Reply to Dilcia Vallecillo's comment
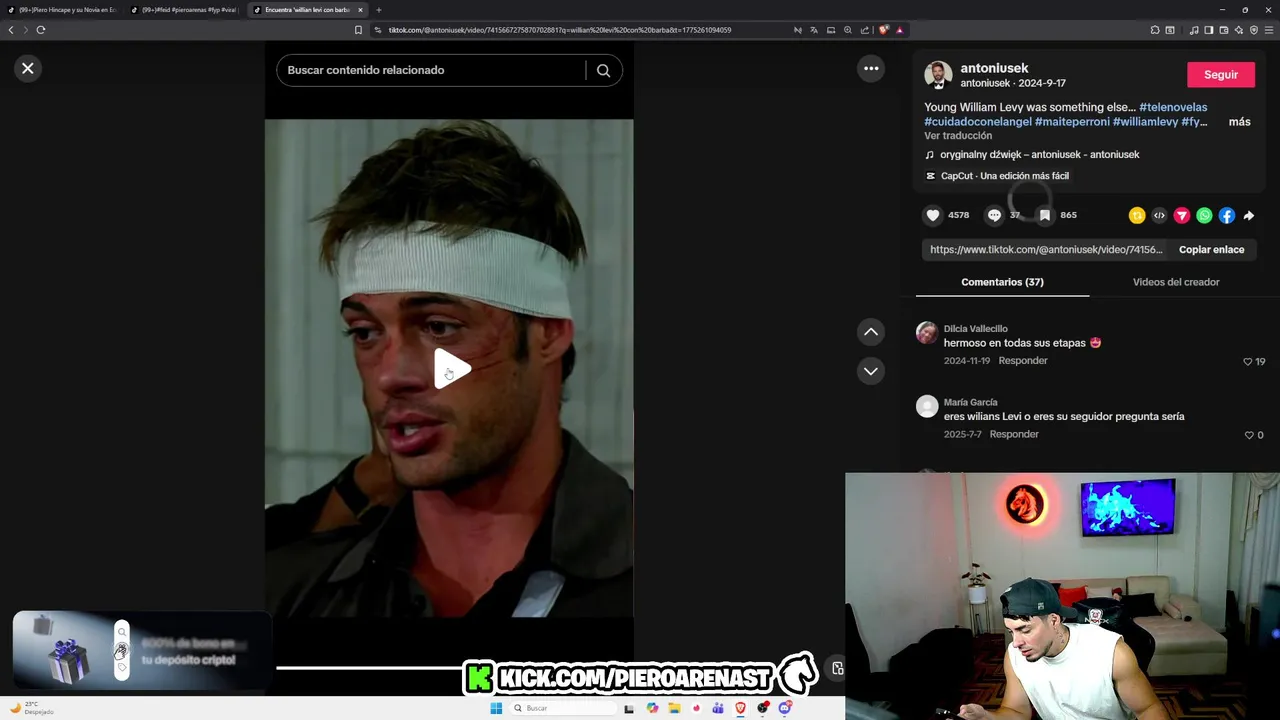 (1023, 361)
